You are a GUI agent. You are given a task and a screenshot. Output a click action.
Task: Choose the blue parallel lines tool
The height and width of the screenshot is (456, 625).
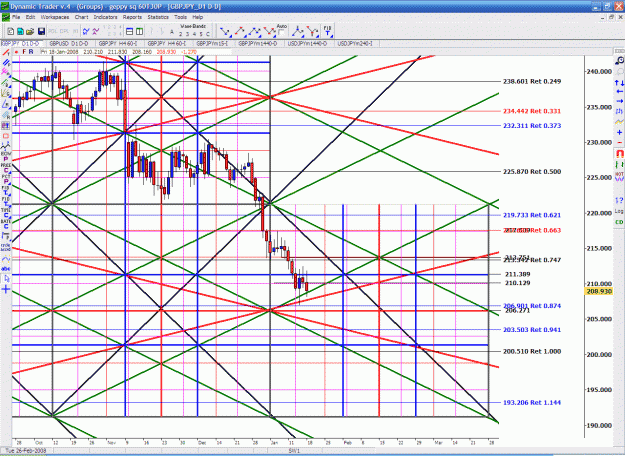point(6,63)
